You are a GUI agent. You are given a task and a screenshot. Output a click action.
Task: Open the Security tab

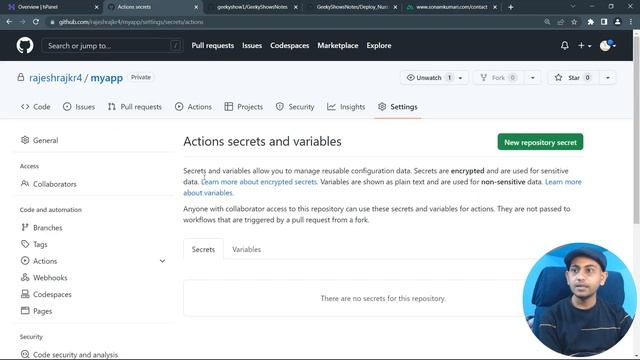[295, 107]
